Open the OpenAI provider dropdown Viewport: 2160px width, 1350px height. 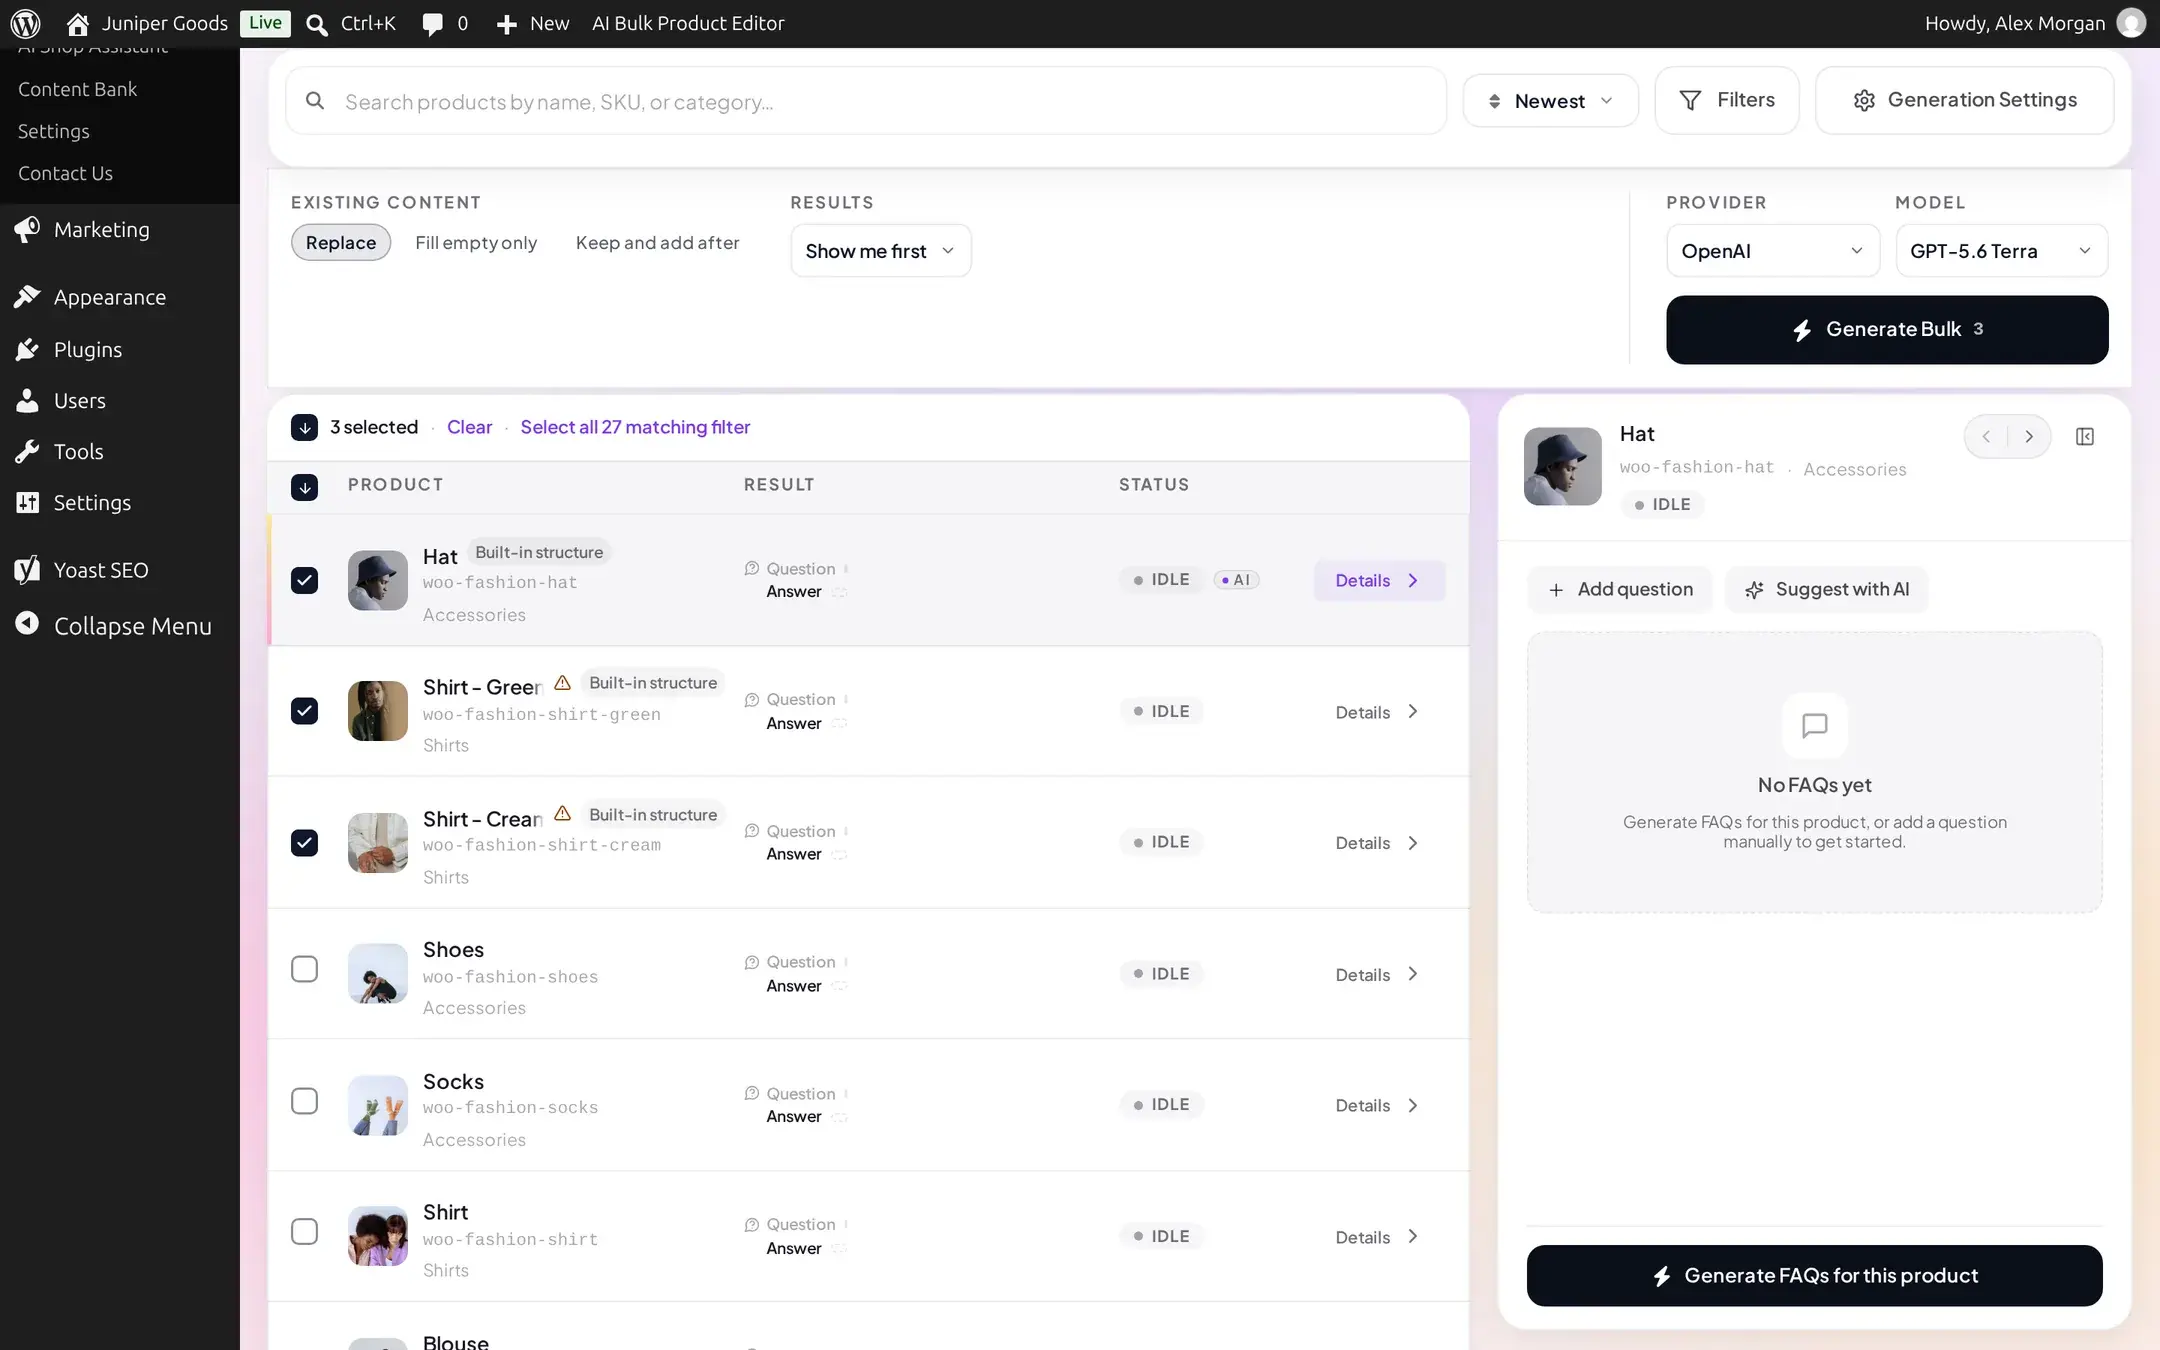[x=1772, y=251]
